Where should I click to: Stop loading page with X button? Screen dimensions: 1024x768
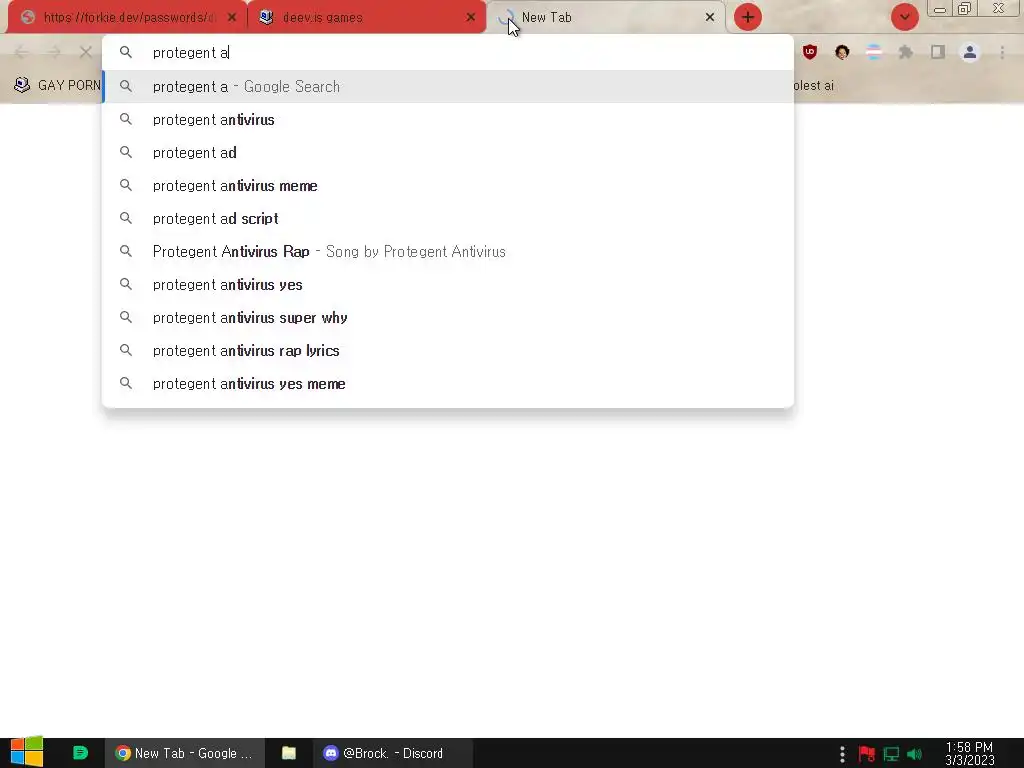(86, 52)
